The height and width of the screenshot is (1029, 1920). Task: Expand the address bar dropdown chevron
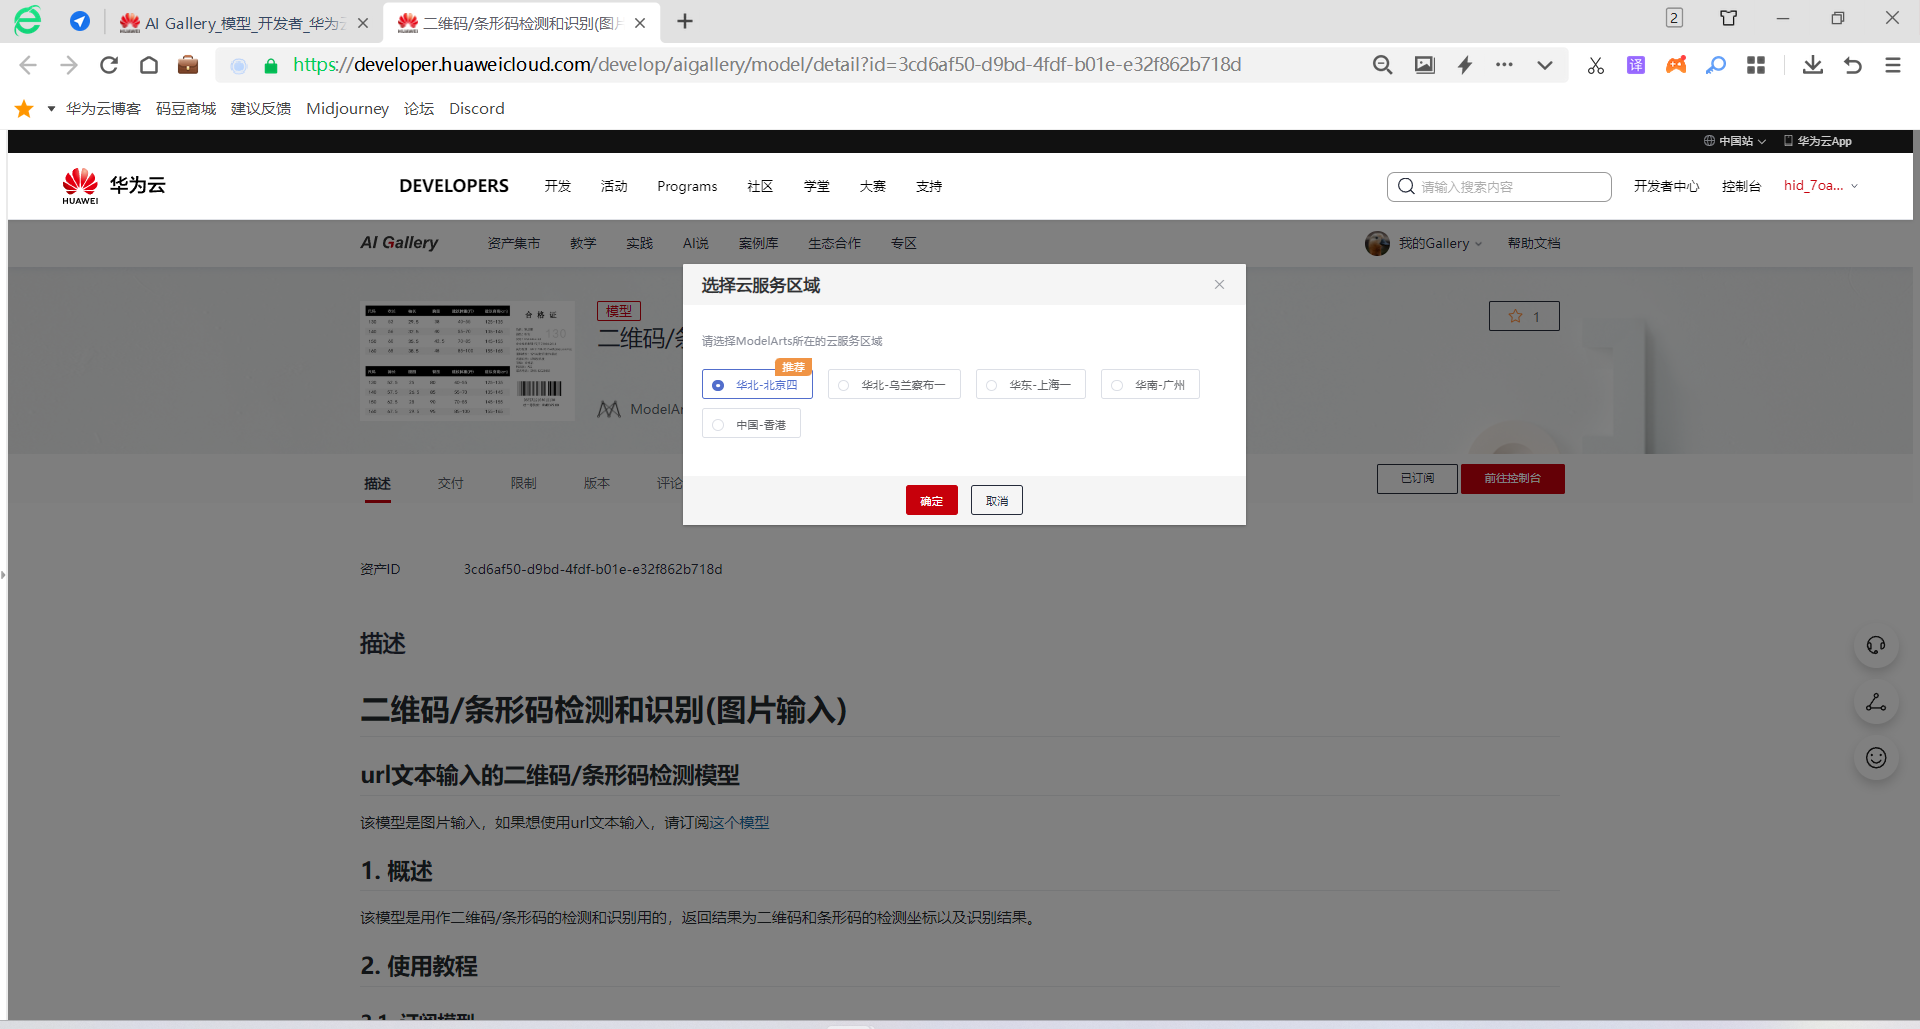pos(1545,66)
